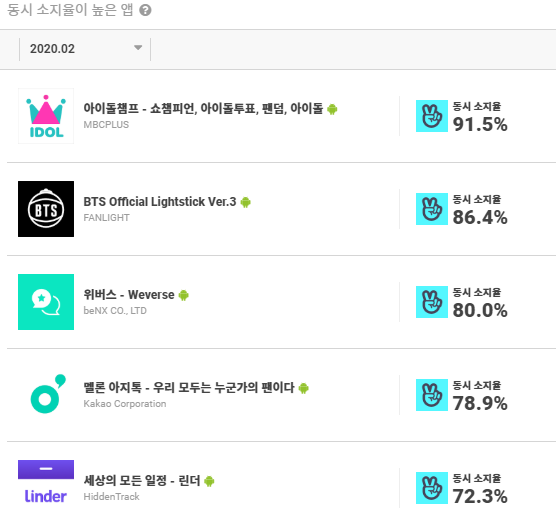Click the V Live icon beside 72.3%

coord(432,487)
